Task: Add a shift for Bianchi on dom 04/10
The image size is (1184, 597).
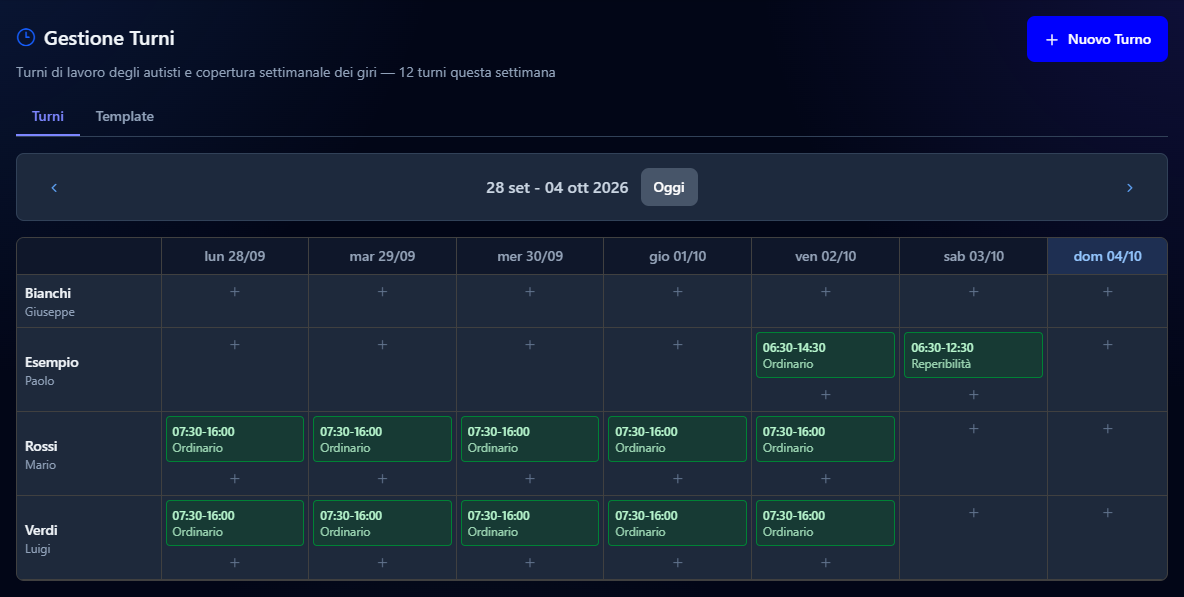Action: [x=1108, y=292]
